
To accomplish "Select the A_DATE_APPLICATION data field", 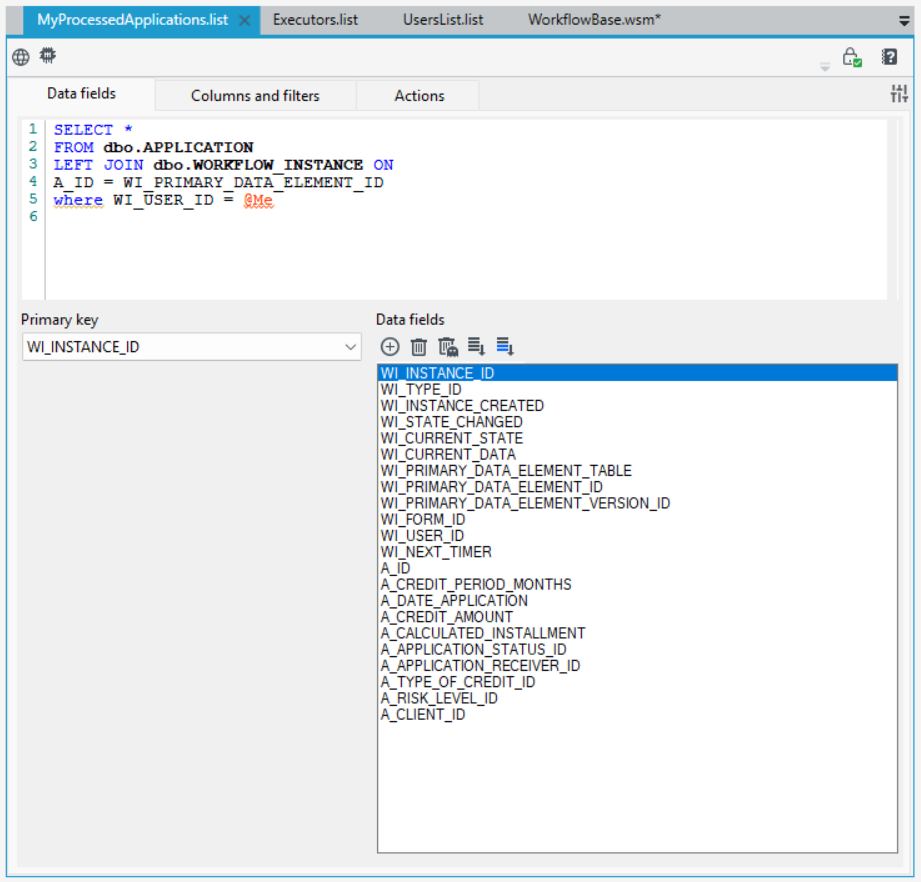I will (x=637, y=601).
